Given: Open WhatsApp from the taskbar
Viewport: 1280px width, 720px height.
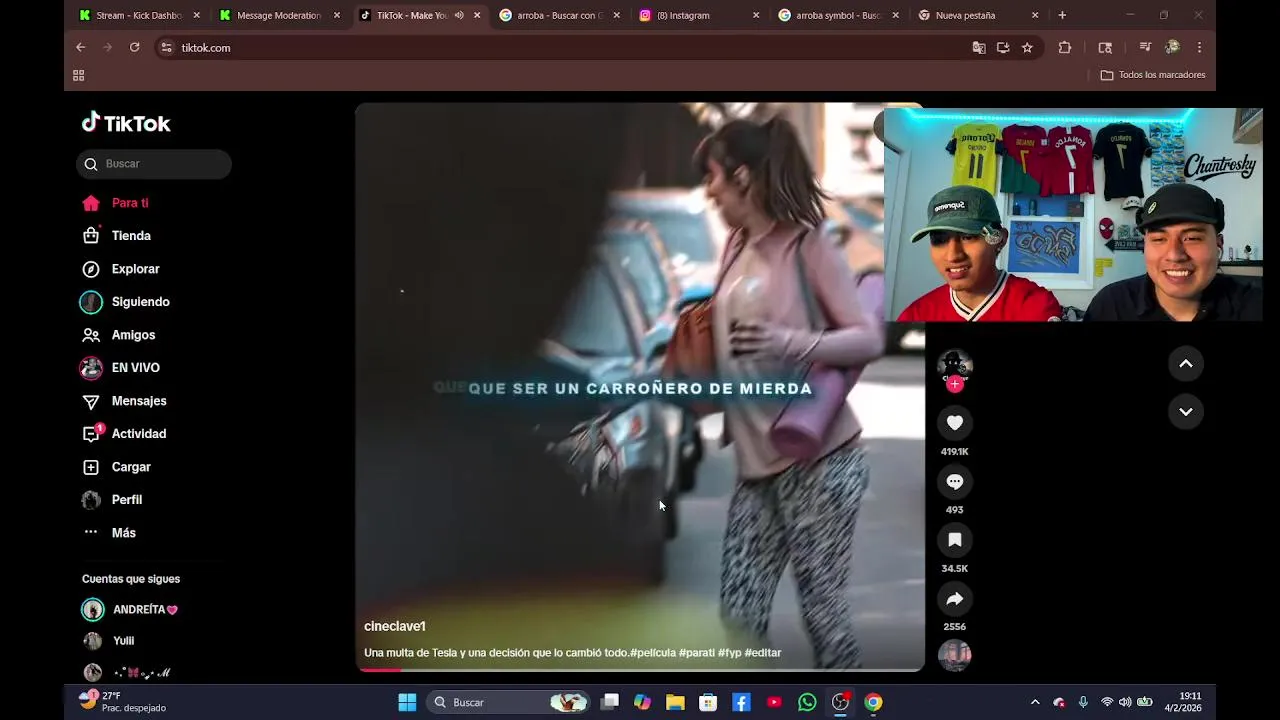Looking at the screenshot, I should point(807,702).
